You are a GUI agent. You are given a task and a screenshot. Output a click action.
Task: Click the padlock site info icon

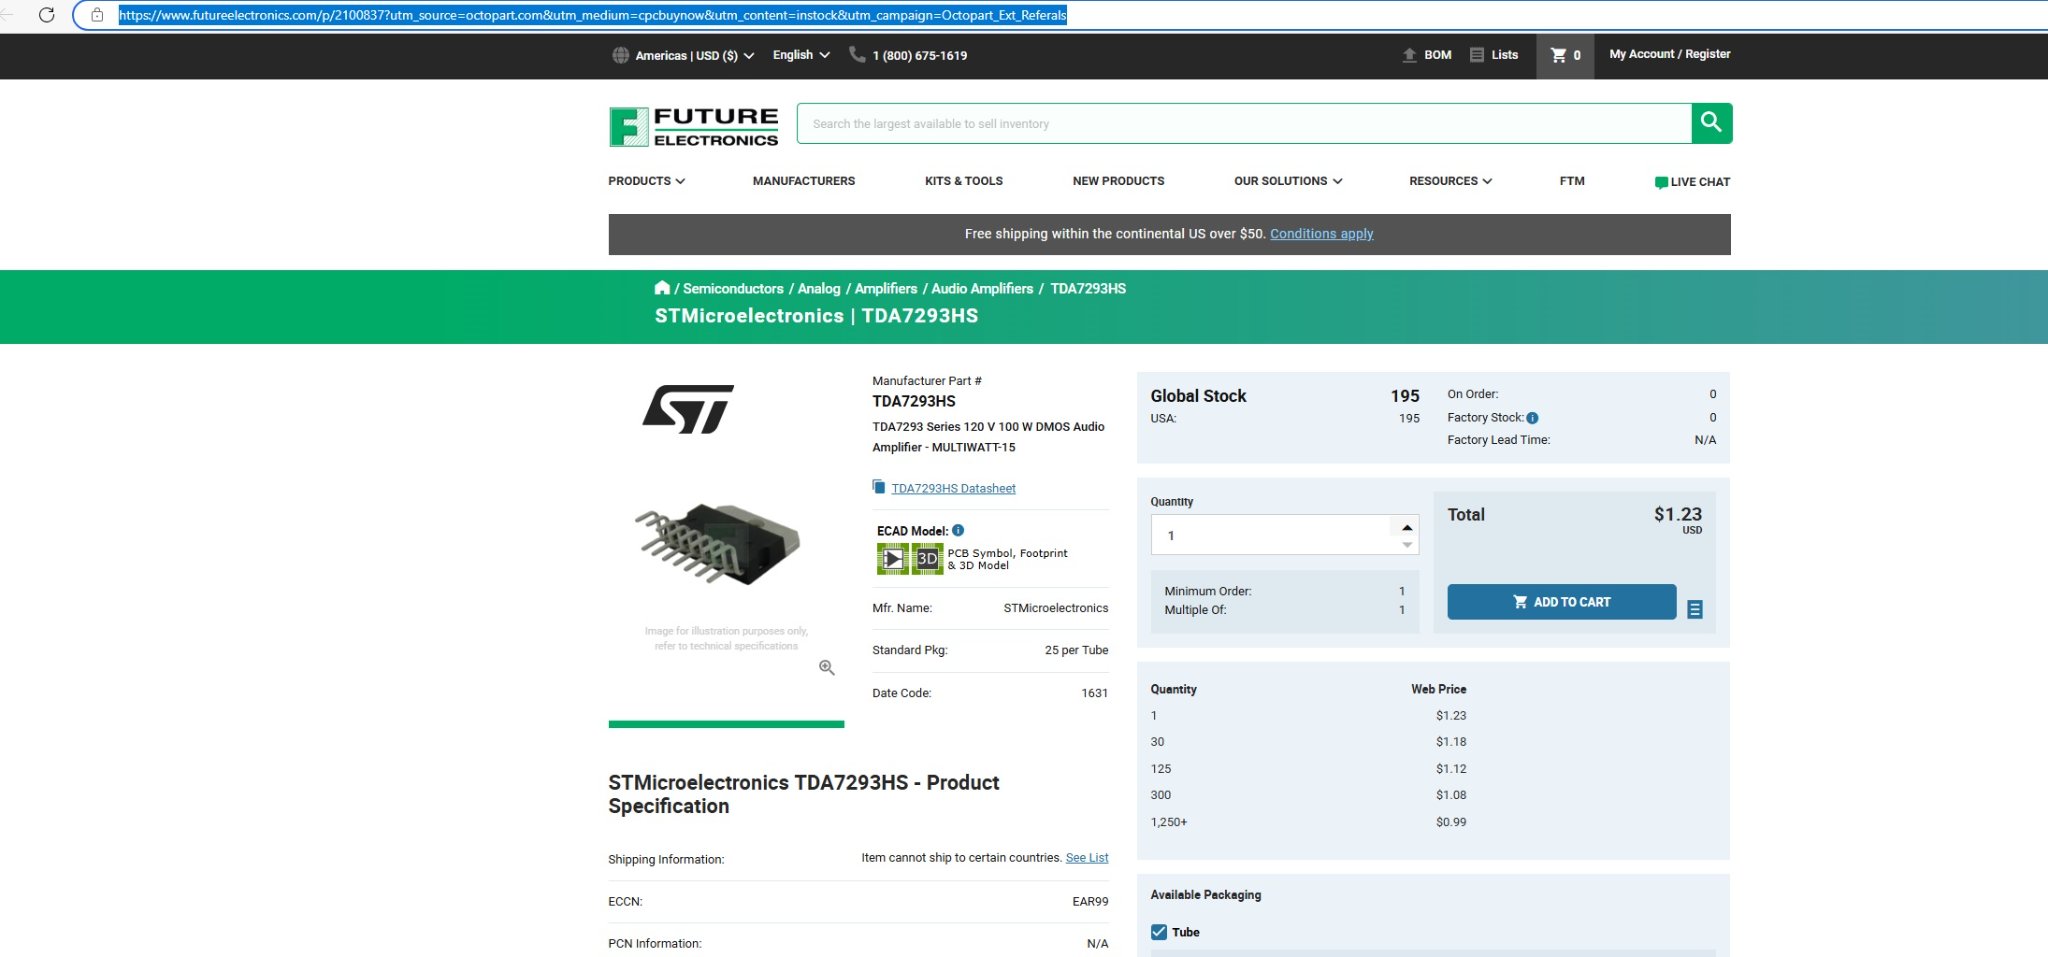(97, 15)
